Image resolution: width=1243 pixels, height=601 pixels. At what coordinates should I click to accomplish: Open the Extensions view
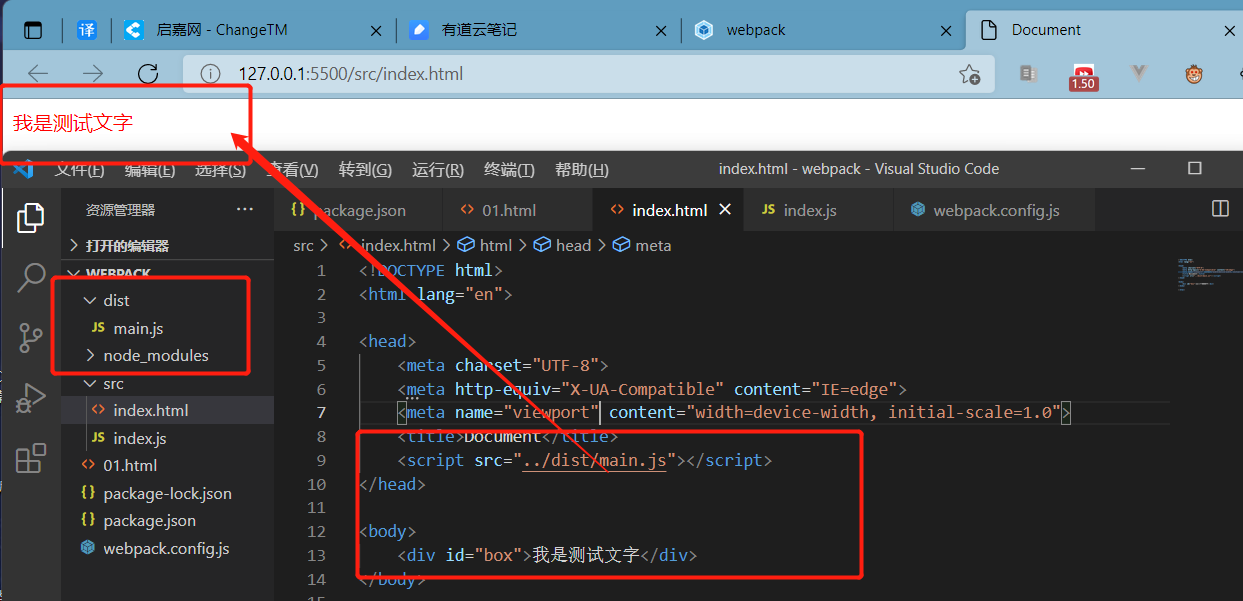pos(31,458)
